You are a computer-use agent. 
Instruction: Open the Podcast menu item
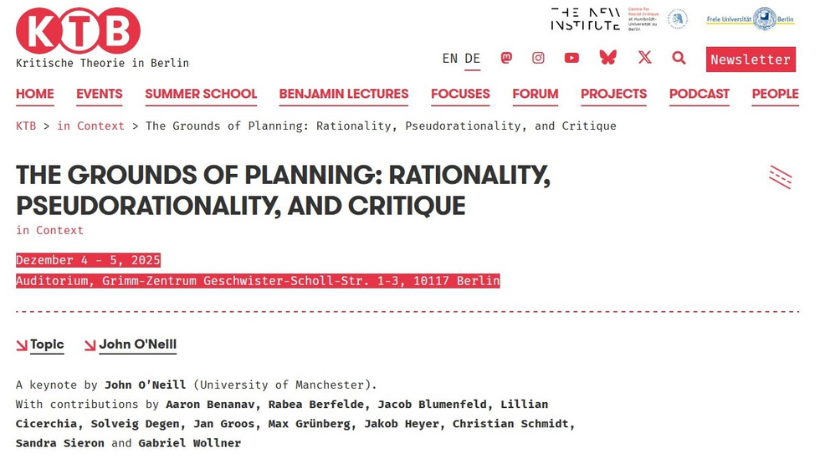[x=699, y=94]
